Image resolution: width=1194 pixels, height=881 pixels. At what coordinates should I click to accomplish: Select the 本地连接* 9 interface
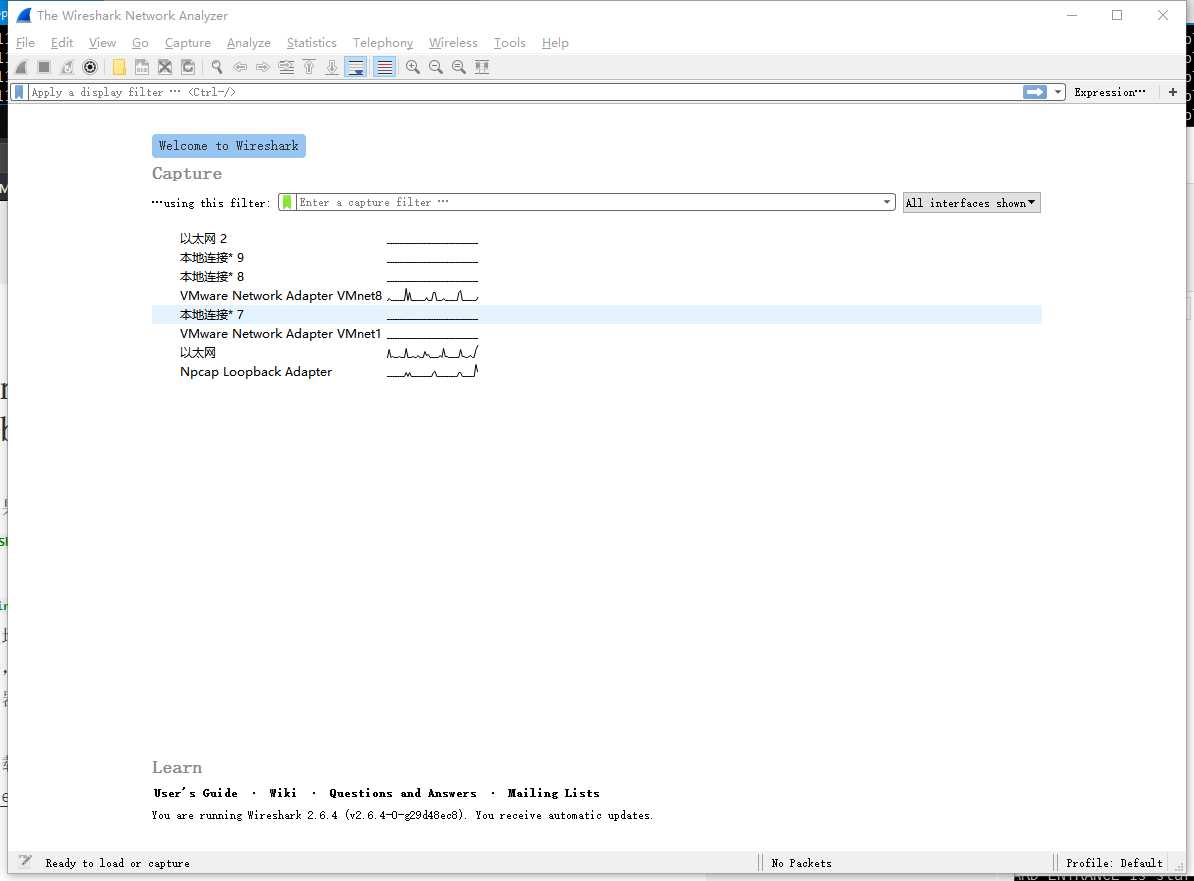(596, 257)
